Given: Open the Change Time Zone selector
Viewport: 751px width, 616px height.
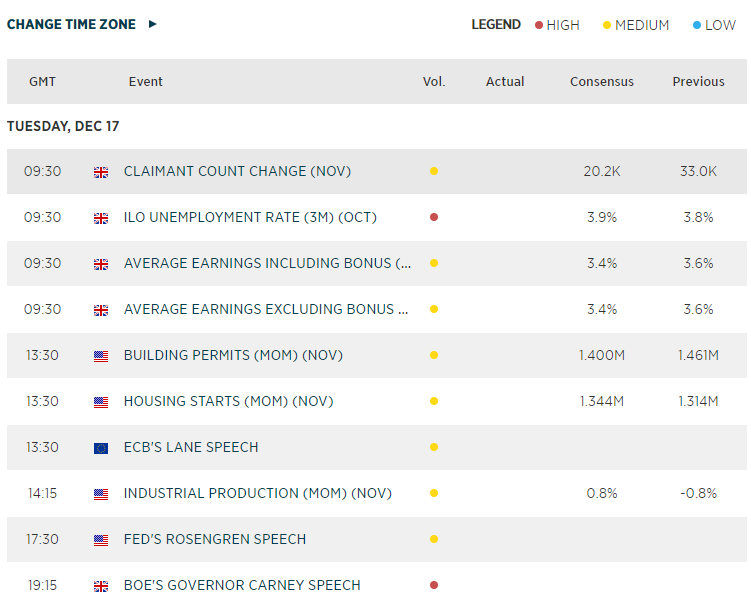Looking at the screenshot, I should [71, 24].
